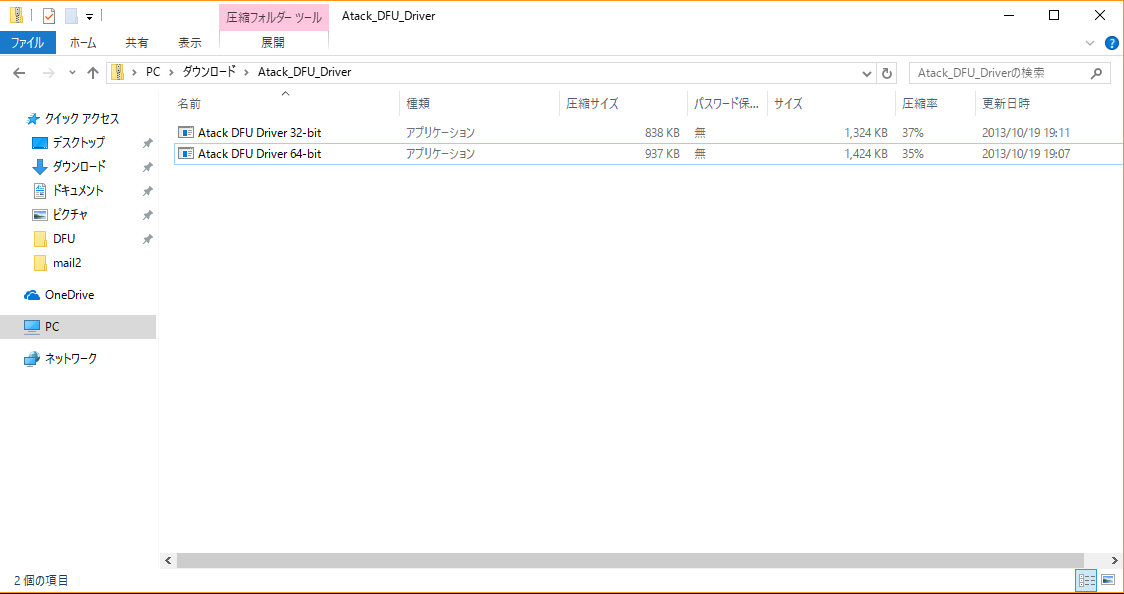The height and width of the screenshot is (594, 1124).
Task: Click the search magnifier icon
Action: click(1095, 73)
